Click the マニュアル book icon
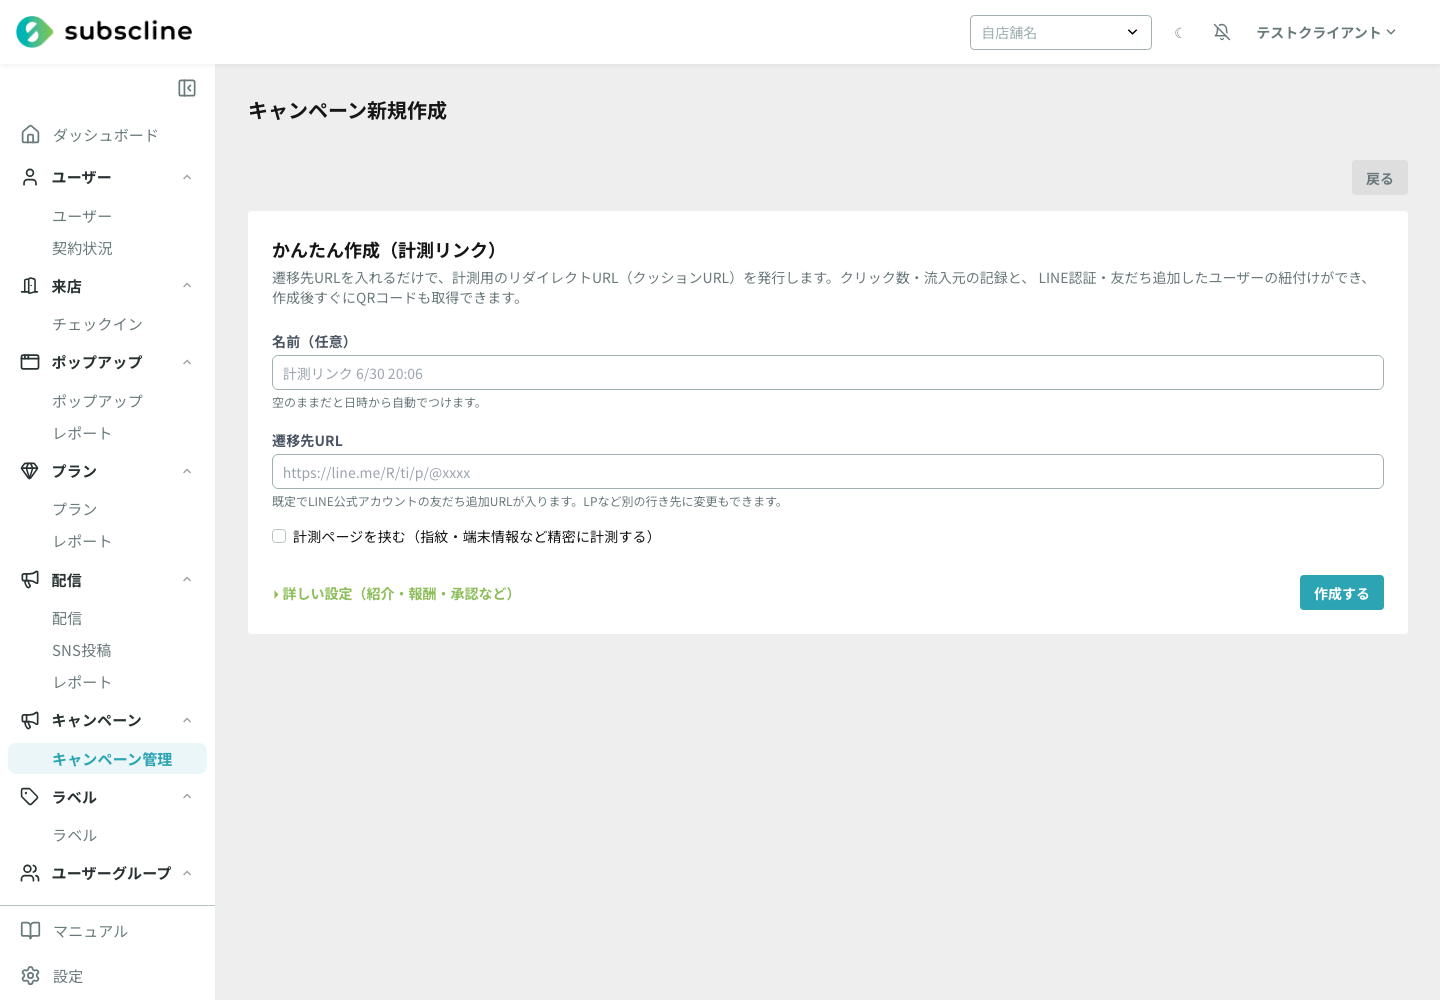This screenshot has height=1000, width=1440. click(x=31, y=931)
